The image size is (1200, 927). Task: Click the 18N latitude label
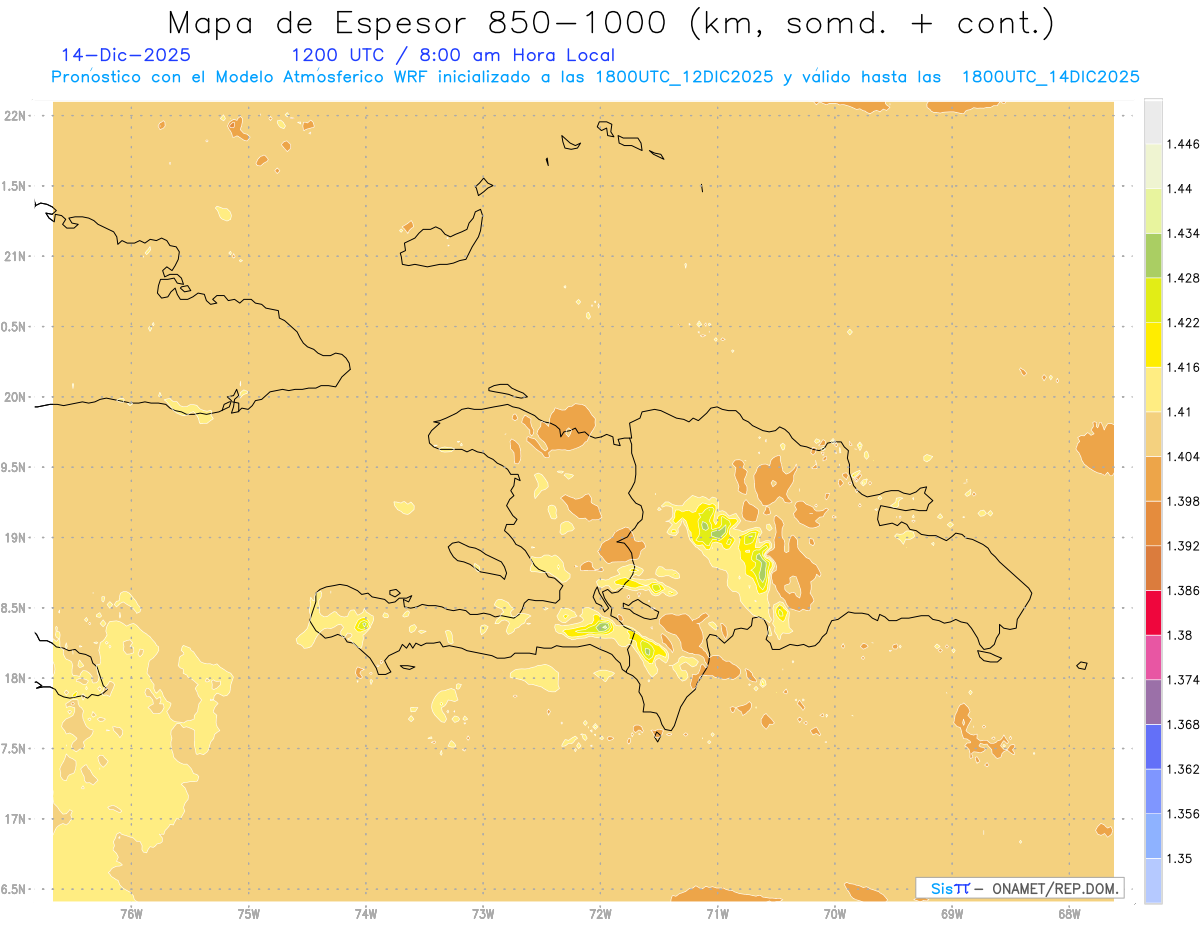(16, 678)
